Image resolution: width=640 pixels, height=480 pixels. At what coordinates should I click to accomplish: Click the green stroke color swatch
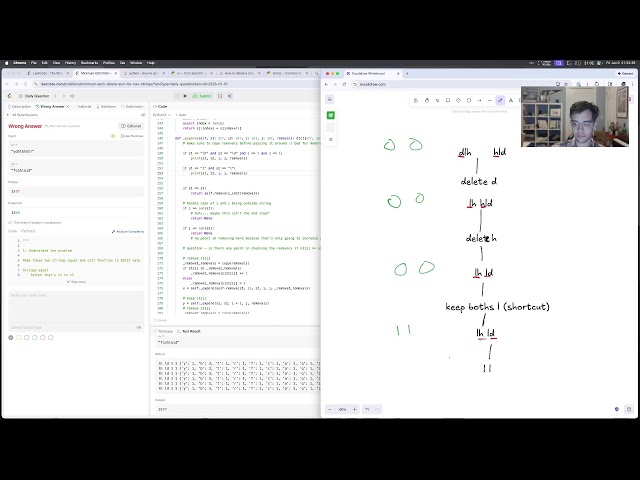tap(331, 115)
